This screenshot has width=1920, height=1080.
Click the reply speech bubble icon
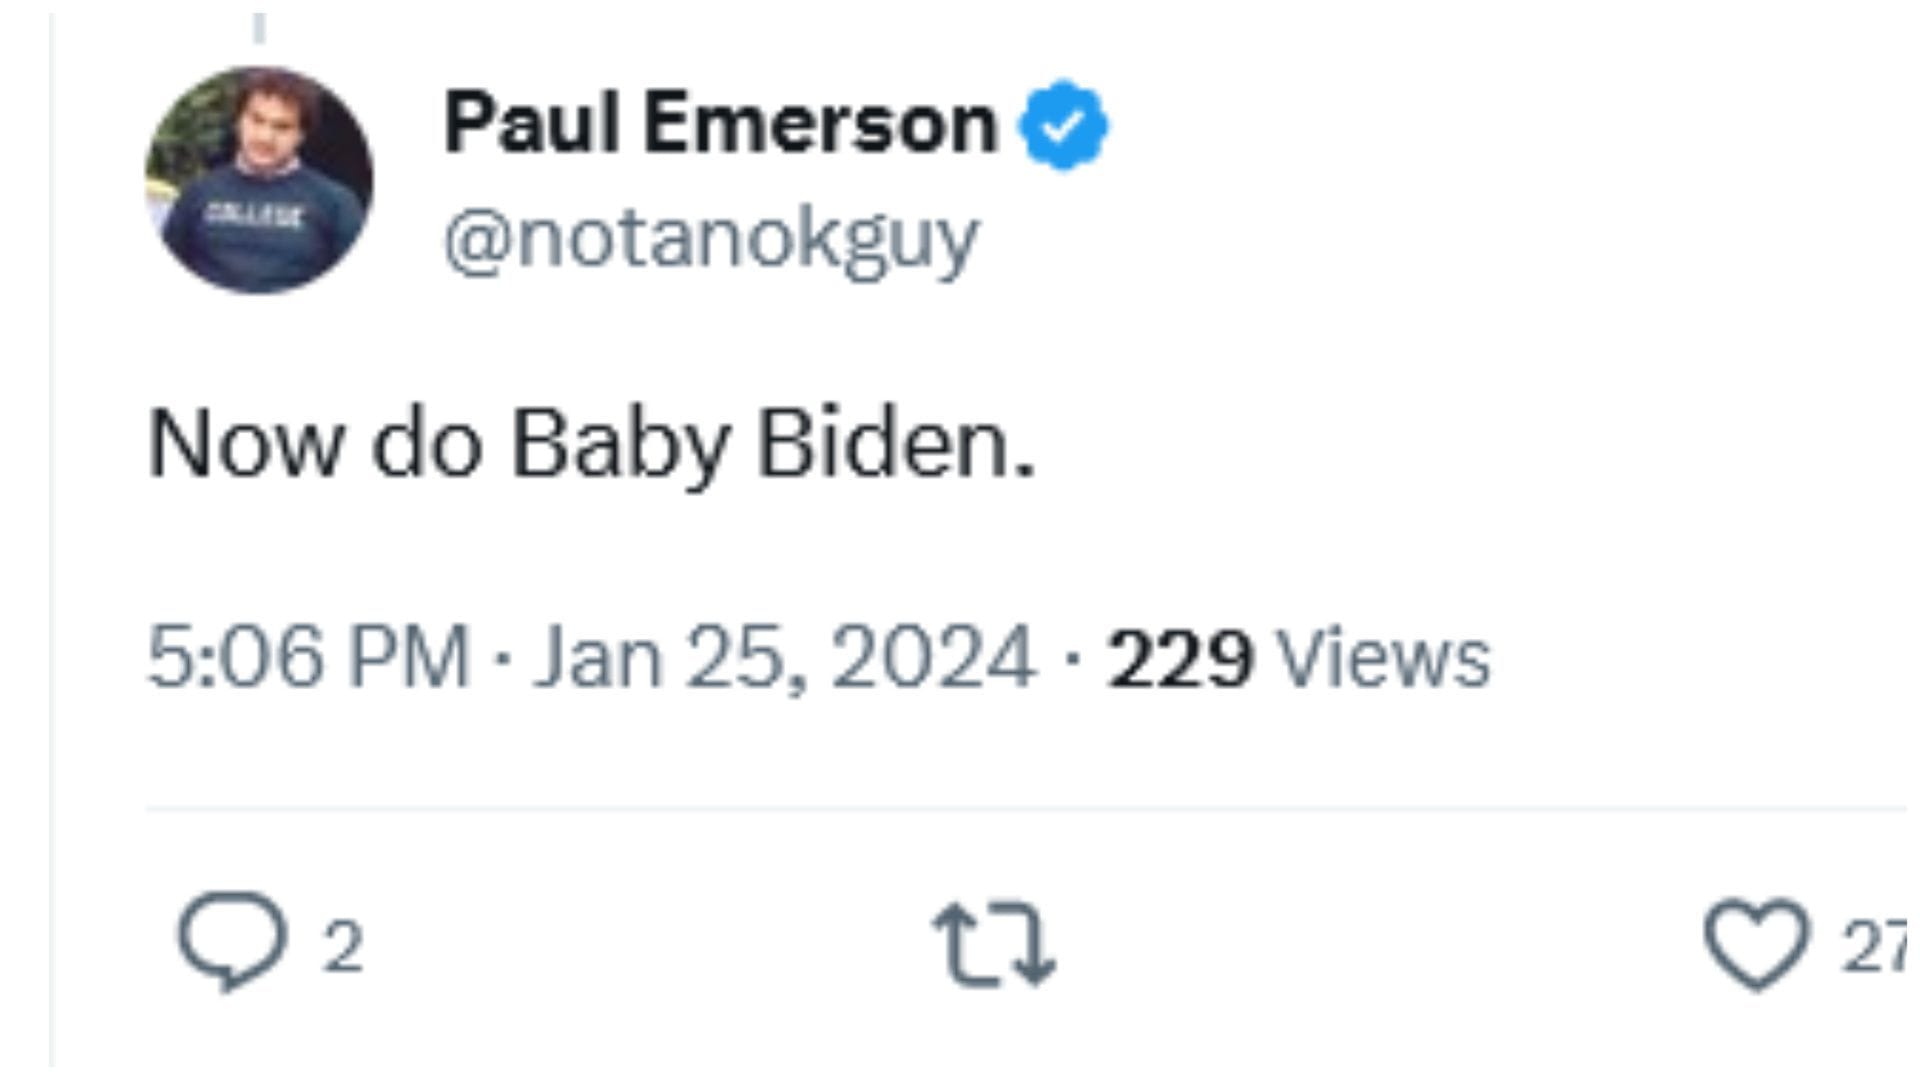pos(232,940)
